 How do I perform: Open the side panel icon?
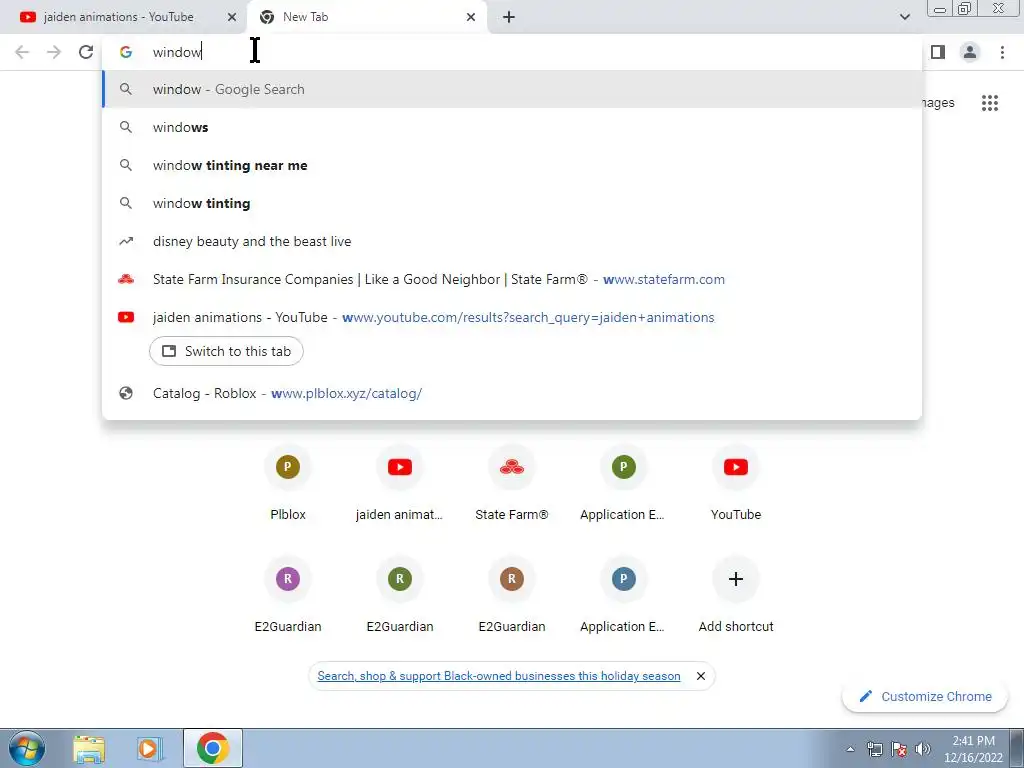(x=938, y=52)
